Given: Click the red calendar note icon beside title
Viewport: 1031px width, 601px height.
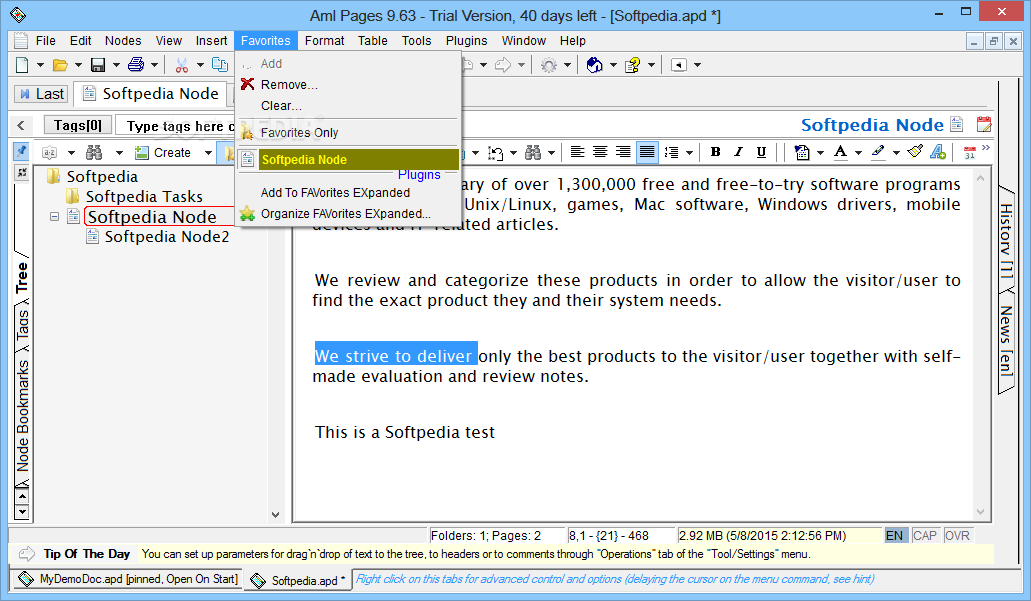Looking at the screenshot, I should (x=984, y=124).
